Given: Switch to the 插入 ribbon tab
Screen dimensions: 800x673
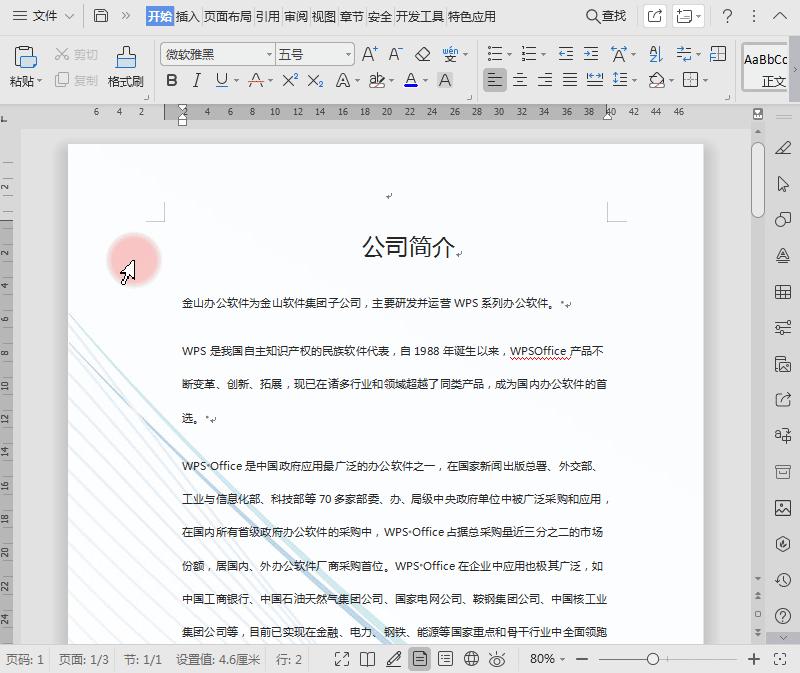Looking at the screenshot, I should pos(186,16).
